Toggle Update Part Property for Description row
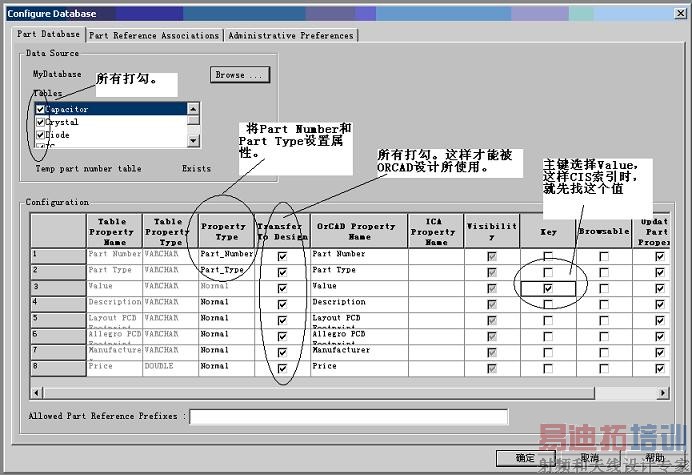This screenshot has height=475, width=692. [660, 304]
